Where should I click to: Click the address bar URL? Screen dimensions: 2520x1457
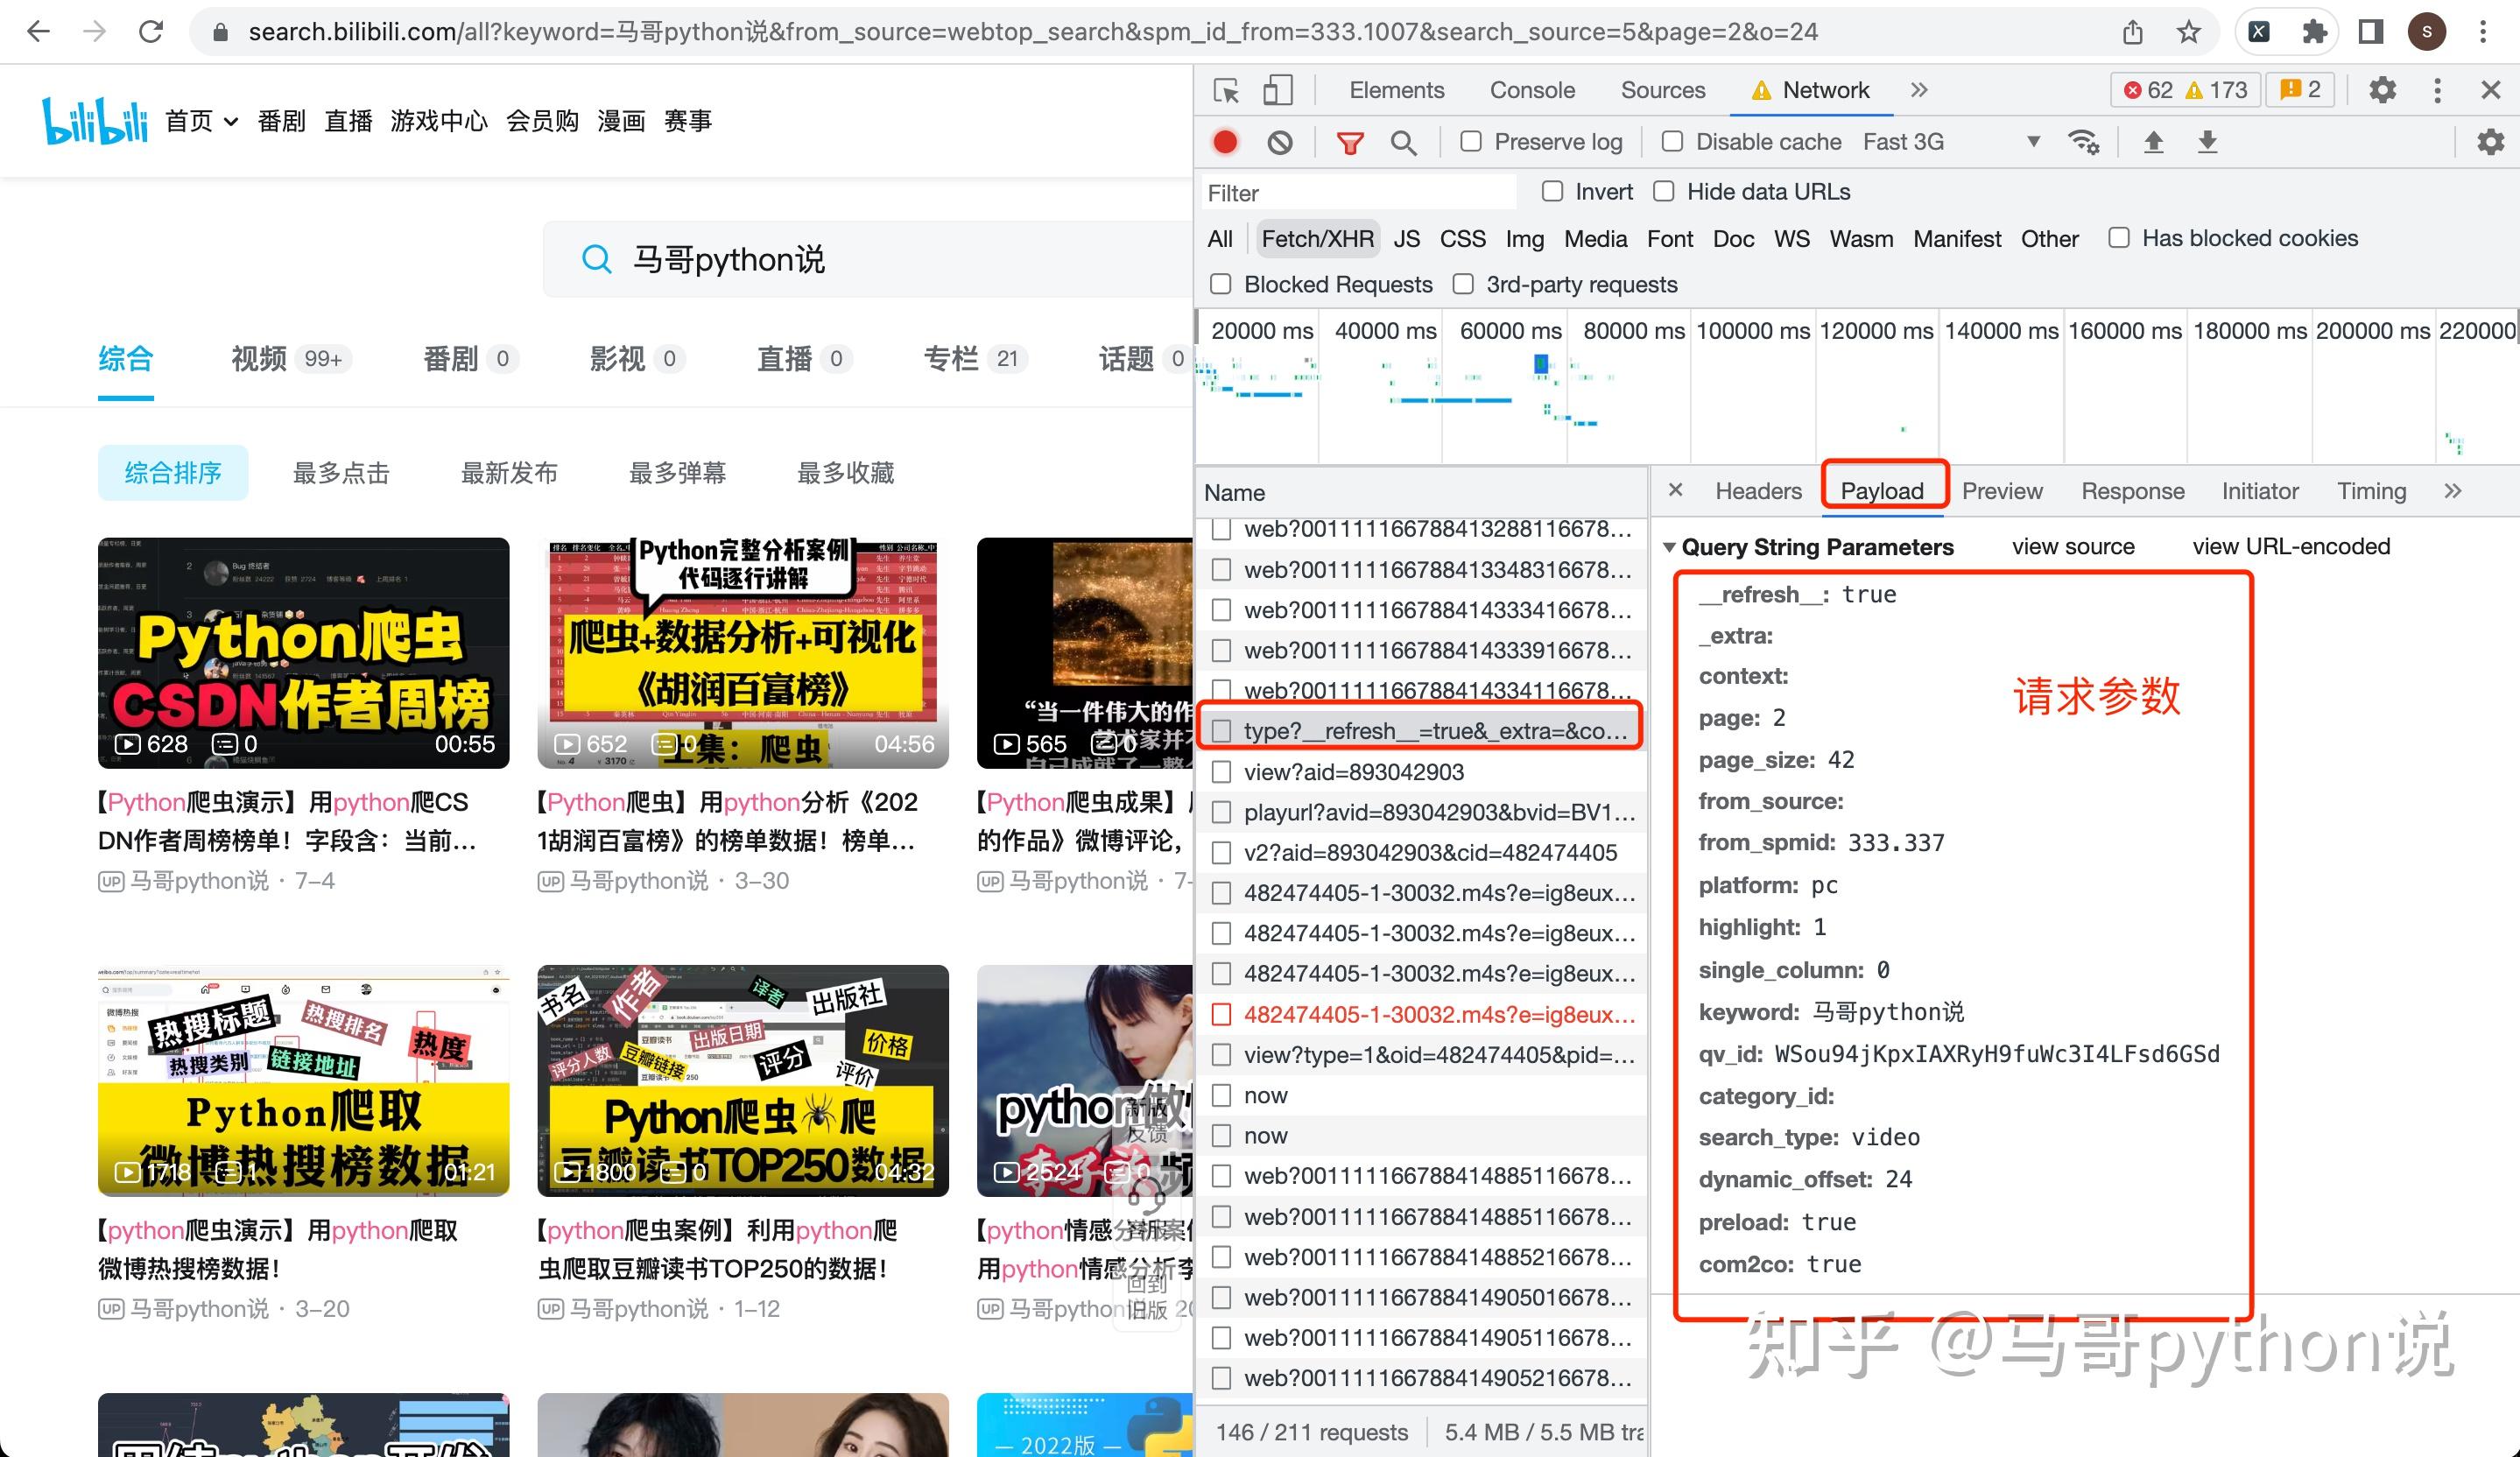click(1032, 32)
